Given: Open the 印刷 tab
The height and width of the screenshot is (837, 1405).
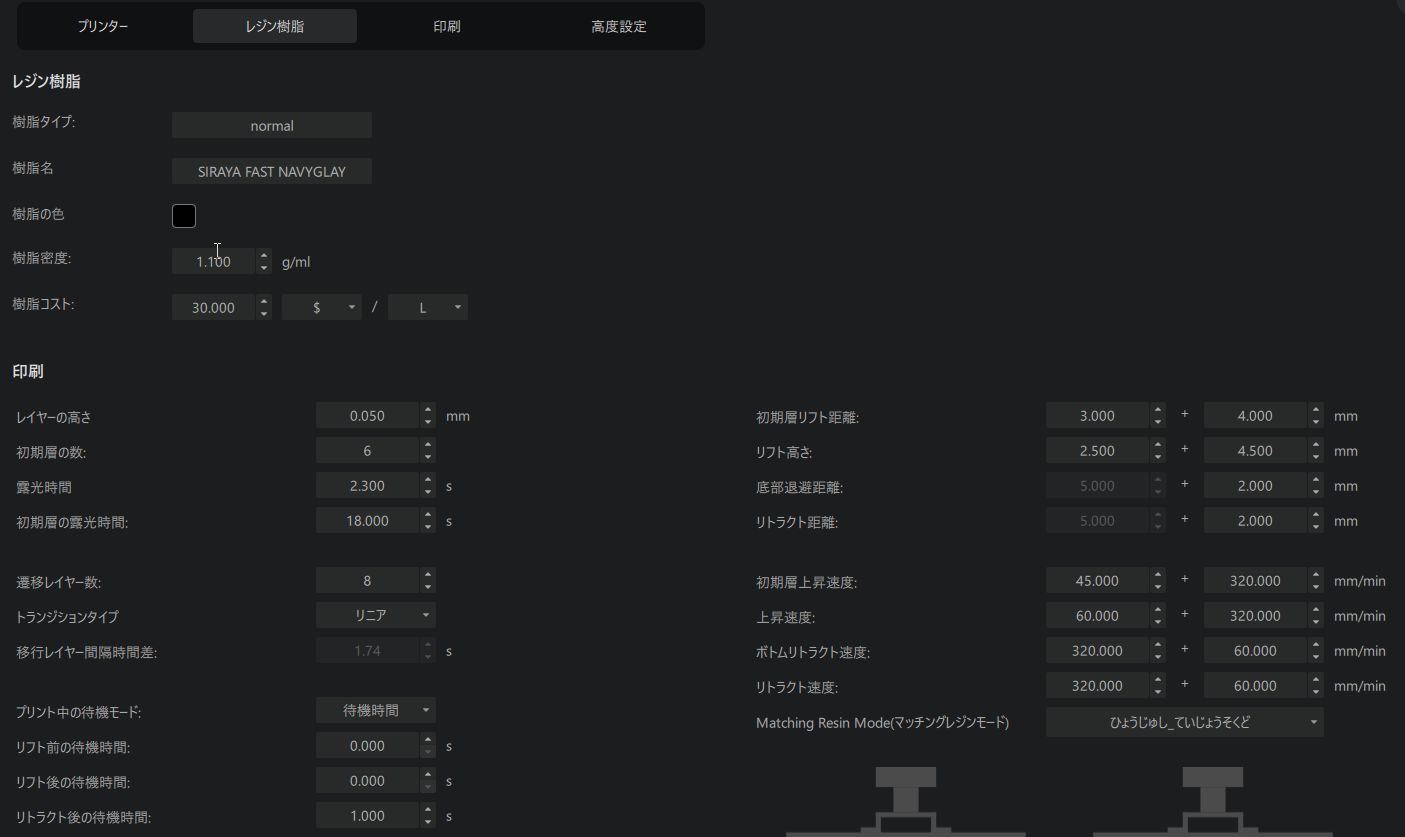Looking at the screenshot, I should [447, 27].
